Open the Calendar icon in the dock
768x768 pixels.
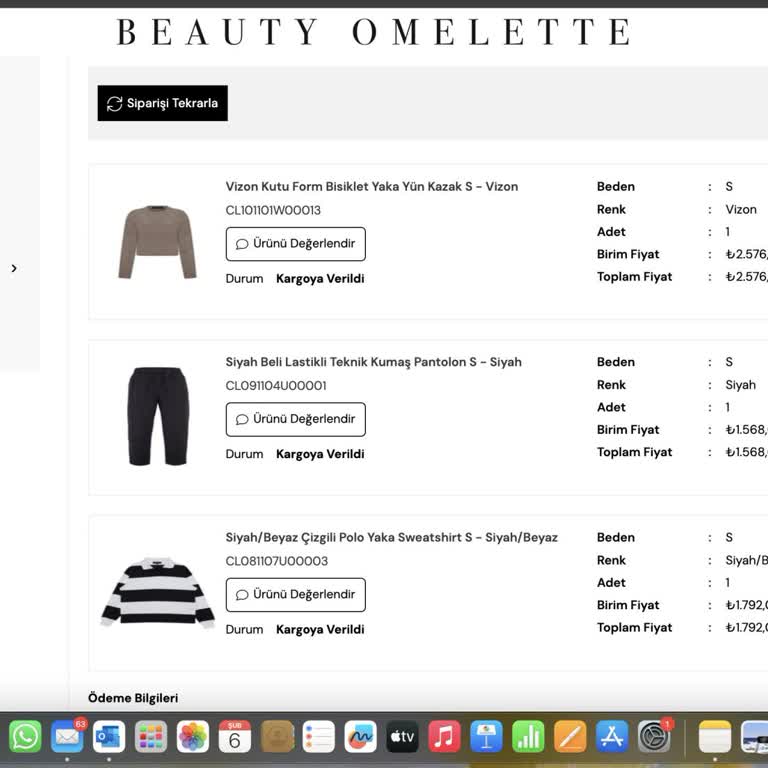(x=235, y=736)
